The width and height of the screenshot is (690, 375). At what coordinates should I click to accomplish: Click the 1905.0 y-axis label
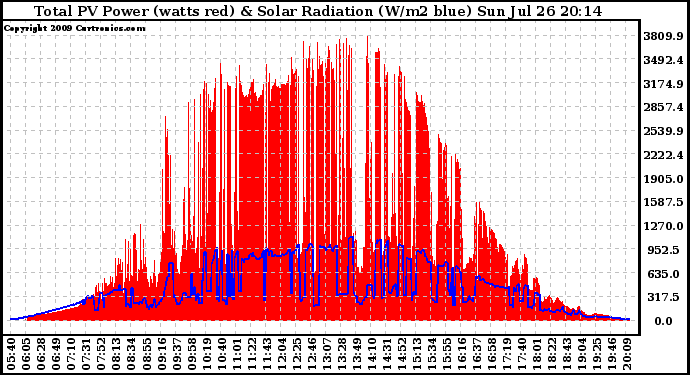point(663,179)
